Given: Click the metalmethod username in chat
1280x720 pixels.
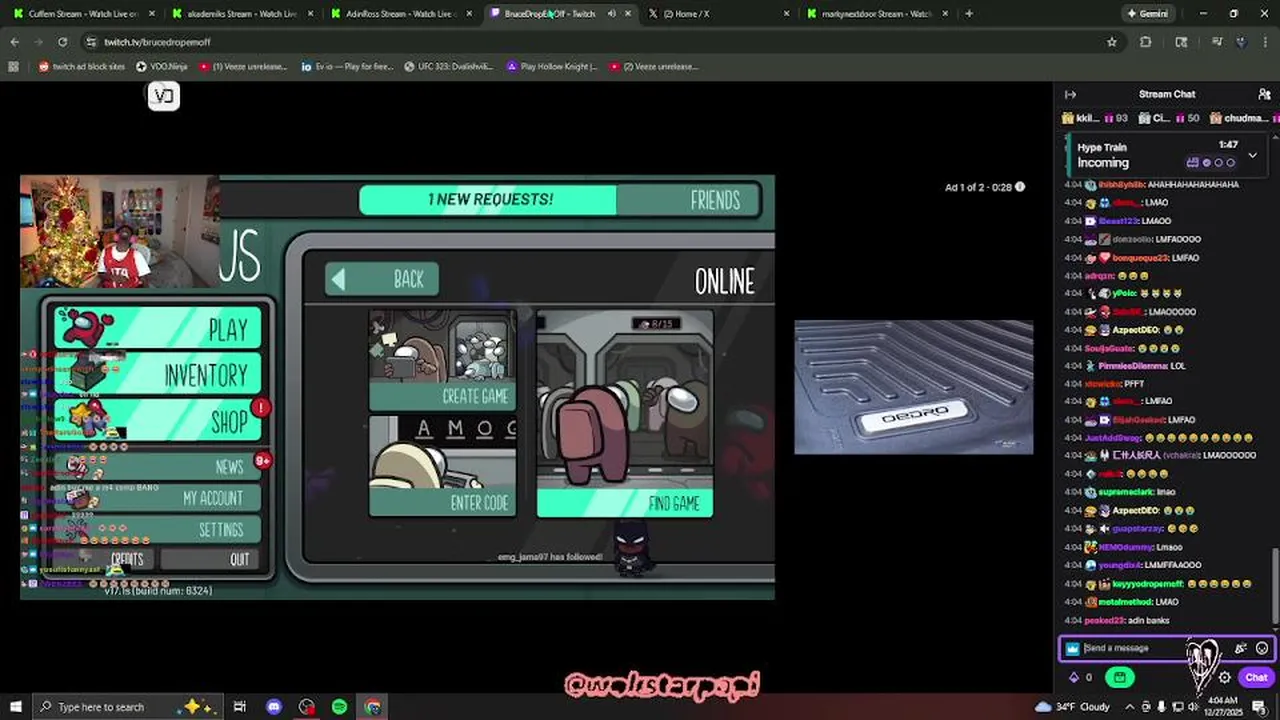Looking at the screenshot, I should pos(1125,602).
